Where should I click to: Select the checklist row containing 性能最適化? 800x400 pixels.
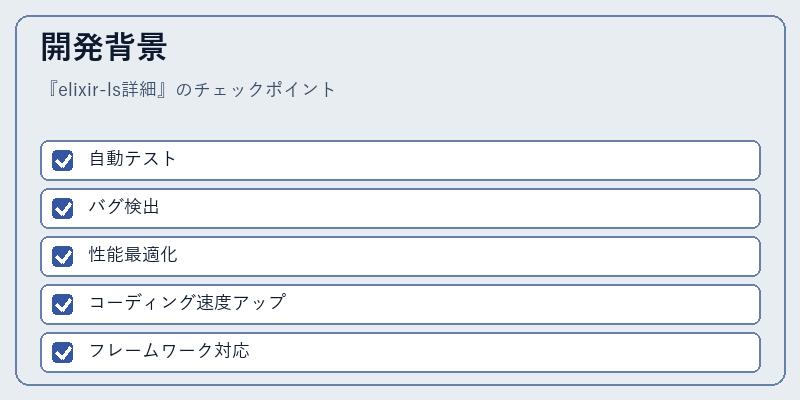pos(401,256)
